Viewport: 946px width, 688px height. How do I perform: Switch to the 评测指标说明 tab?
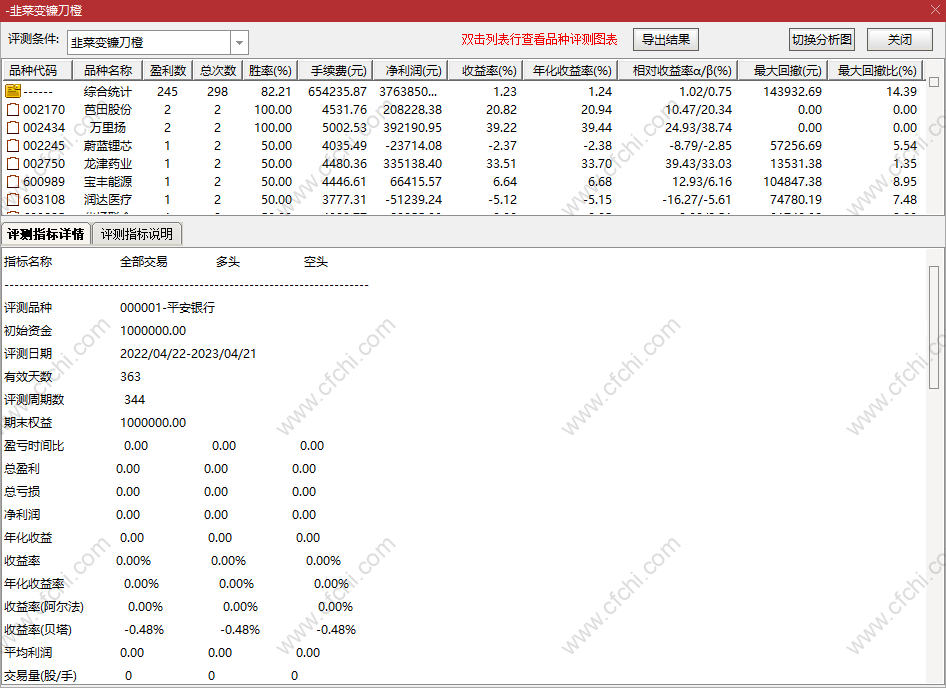pyautogui.click(x=137, y=234)
